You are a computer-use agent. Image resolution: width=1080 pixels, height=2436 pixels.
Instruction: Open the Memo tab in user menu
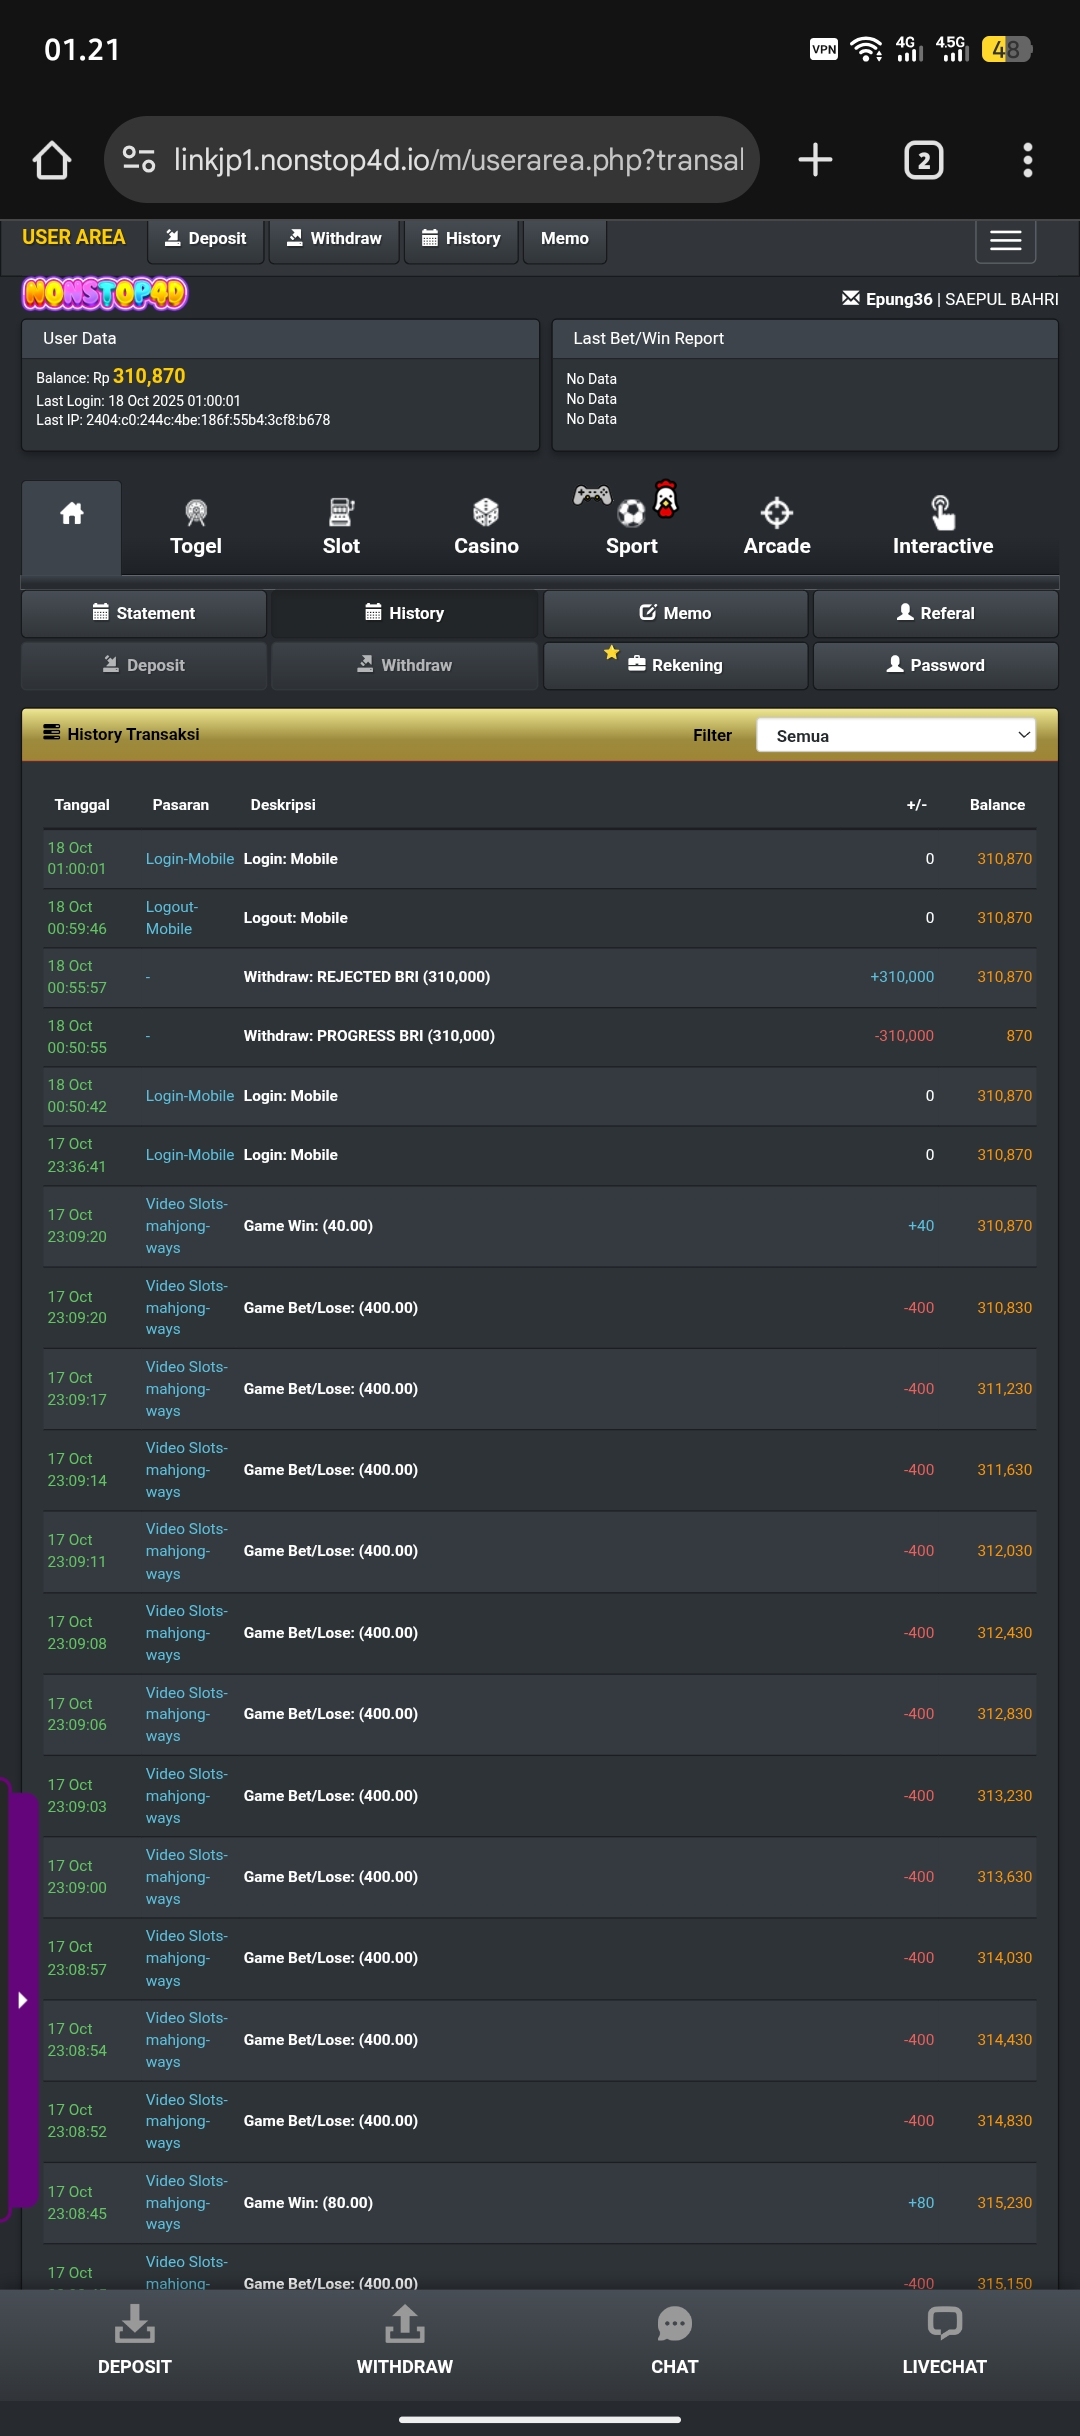675,613
